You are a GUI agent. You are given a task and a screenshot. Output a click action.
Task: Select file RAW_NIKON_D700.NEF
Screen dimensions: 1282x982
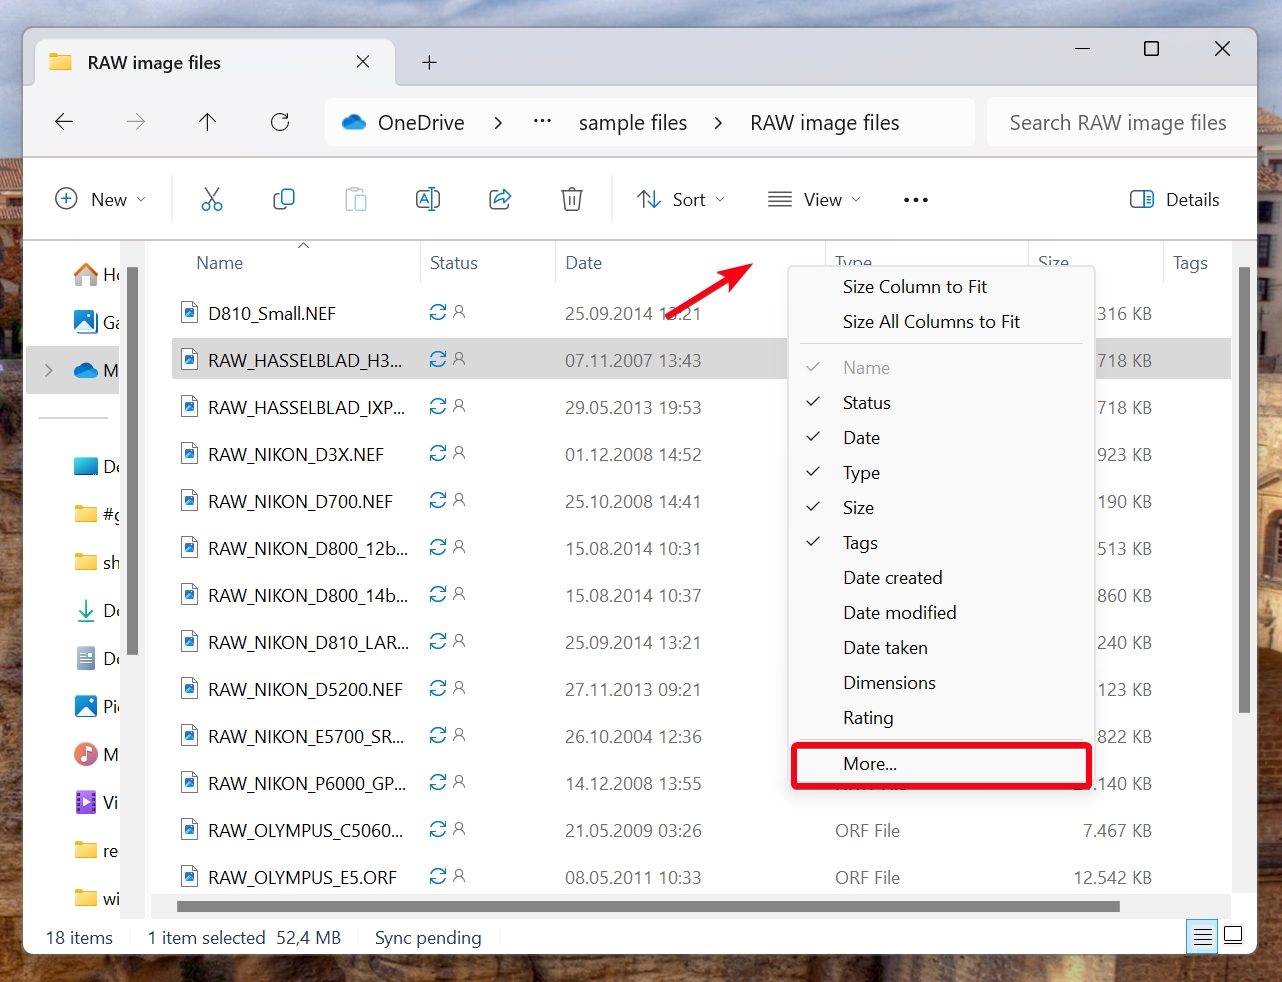point(300,501)
